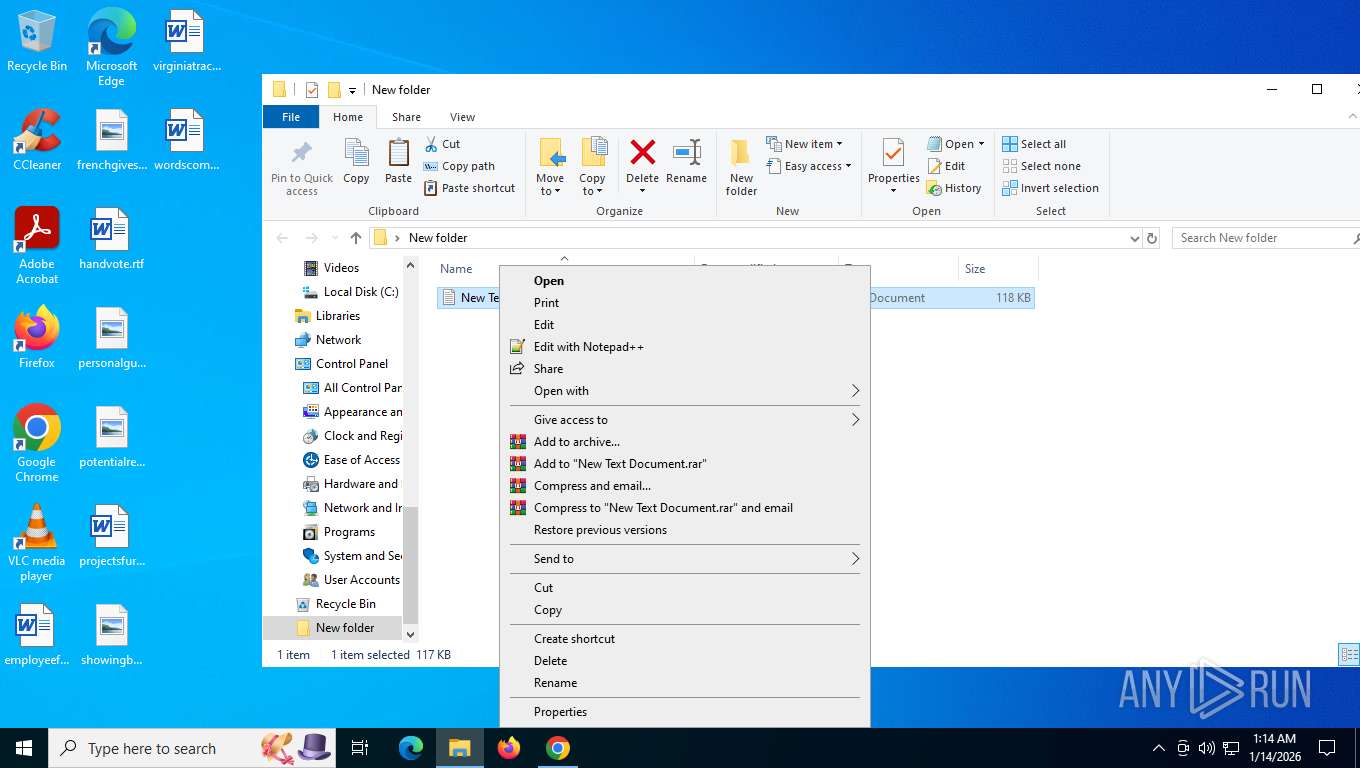Screen dimensions: 1360x768
Task: Switch to the View tab
Action: click(462, 117)
